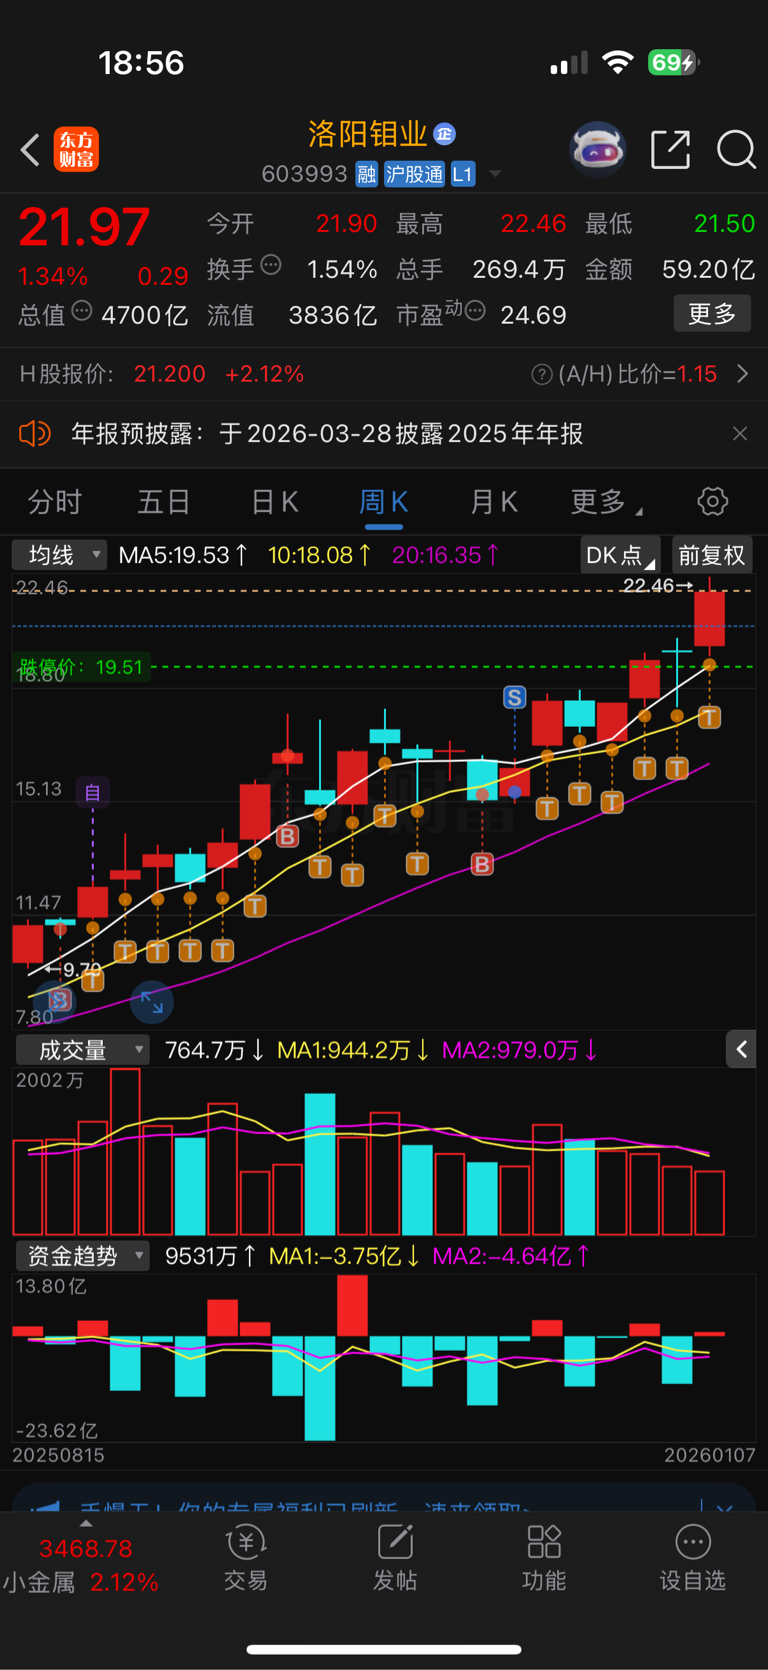The width and height of the screenshot is (768, 1670).
Task: Open the 总值 info bubble icon
Action: click(82, 311)
